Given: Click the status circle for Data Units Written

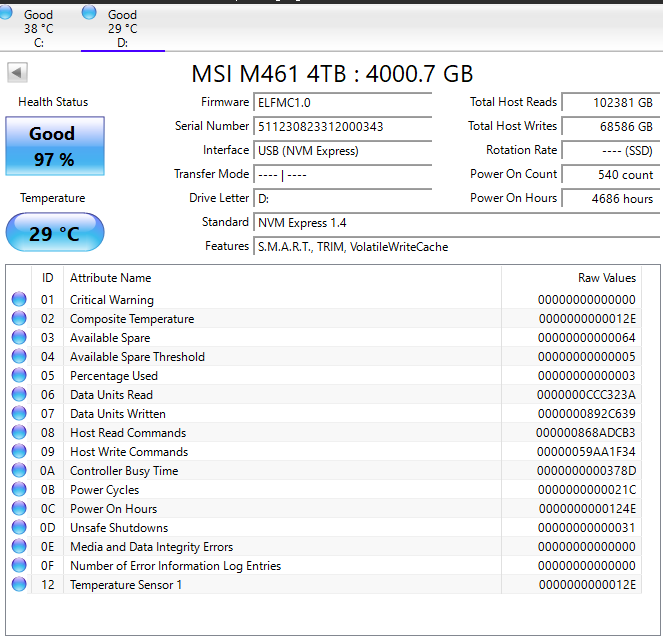Looking at the screenshot, I should tap(19, 414).
